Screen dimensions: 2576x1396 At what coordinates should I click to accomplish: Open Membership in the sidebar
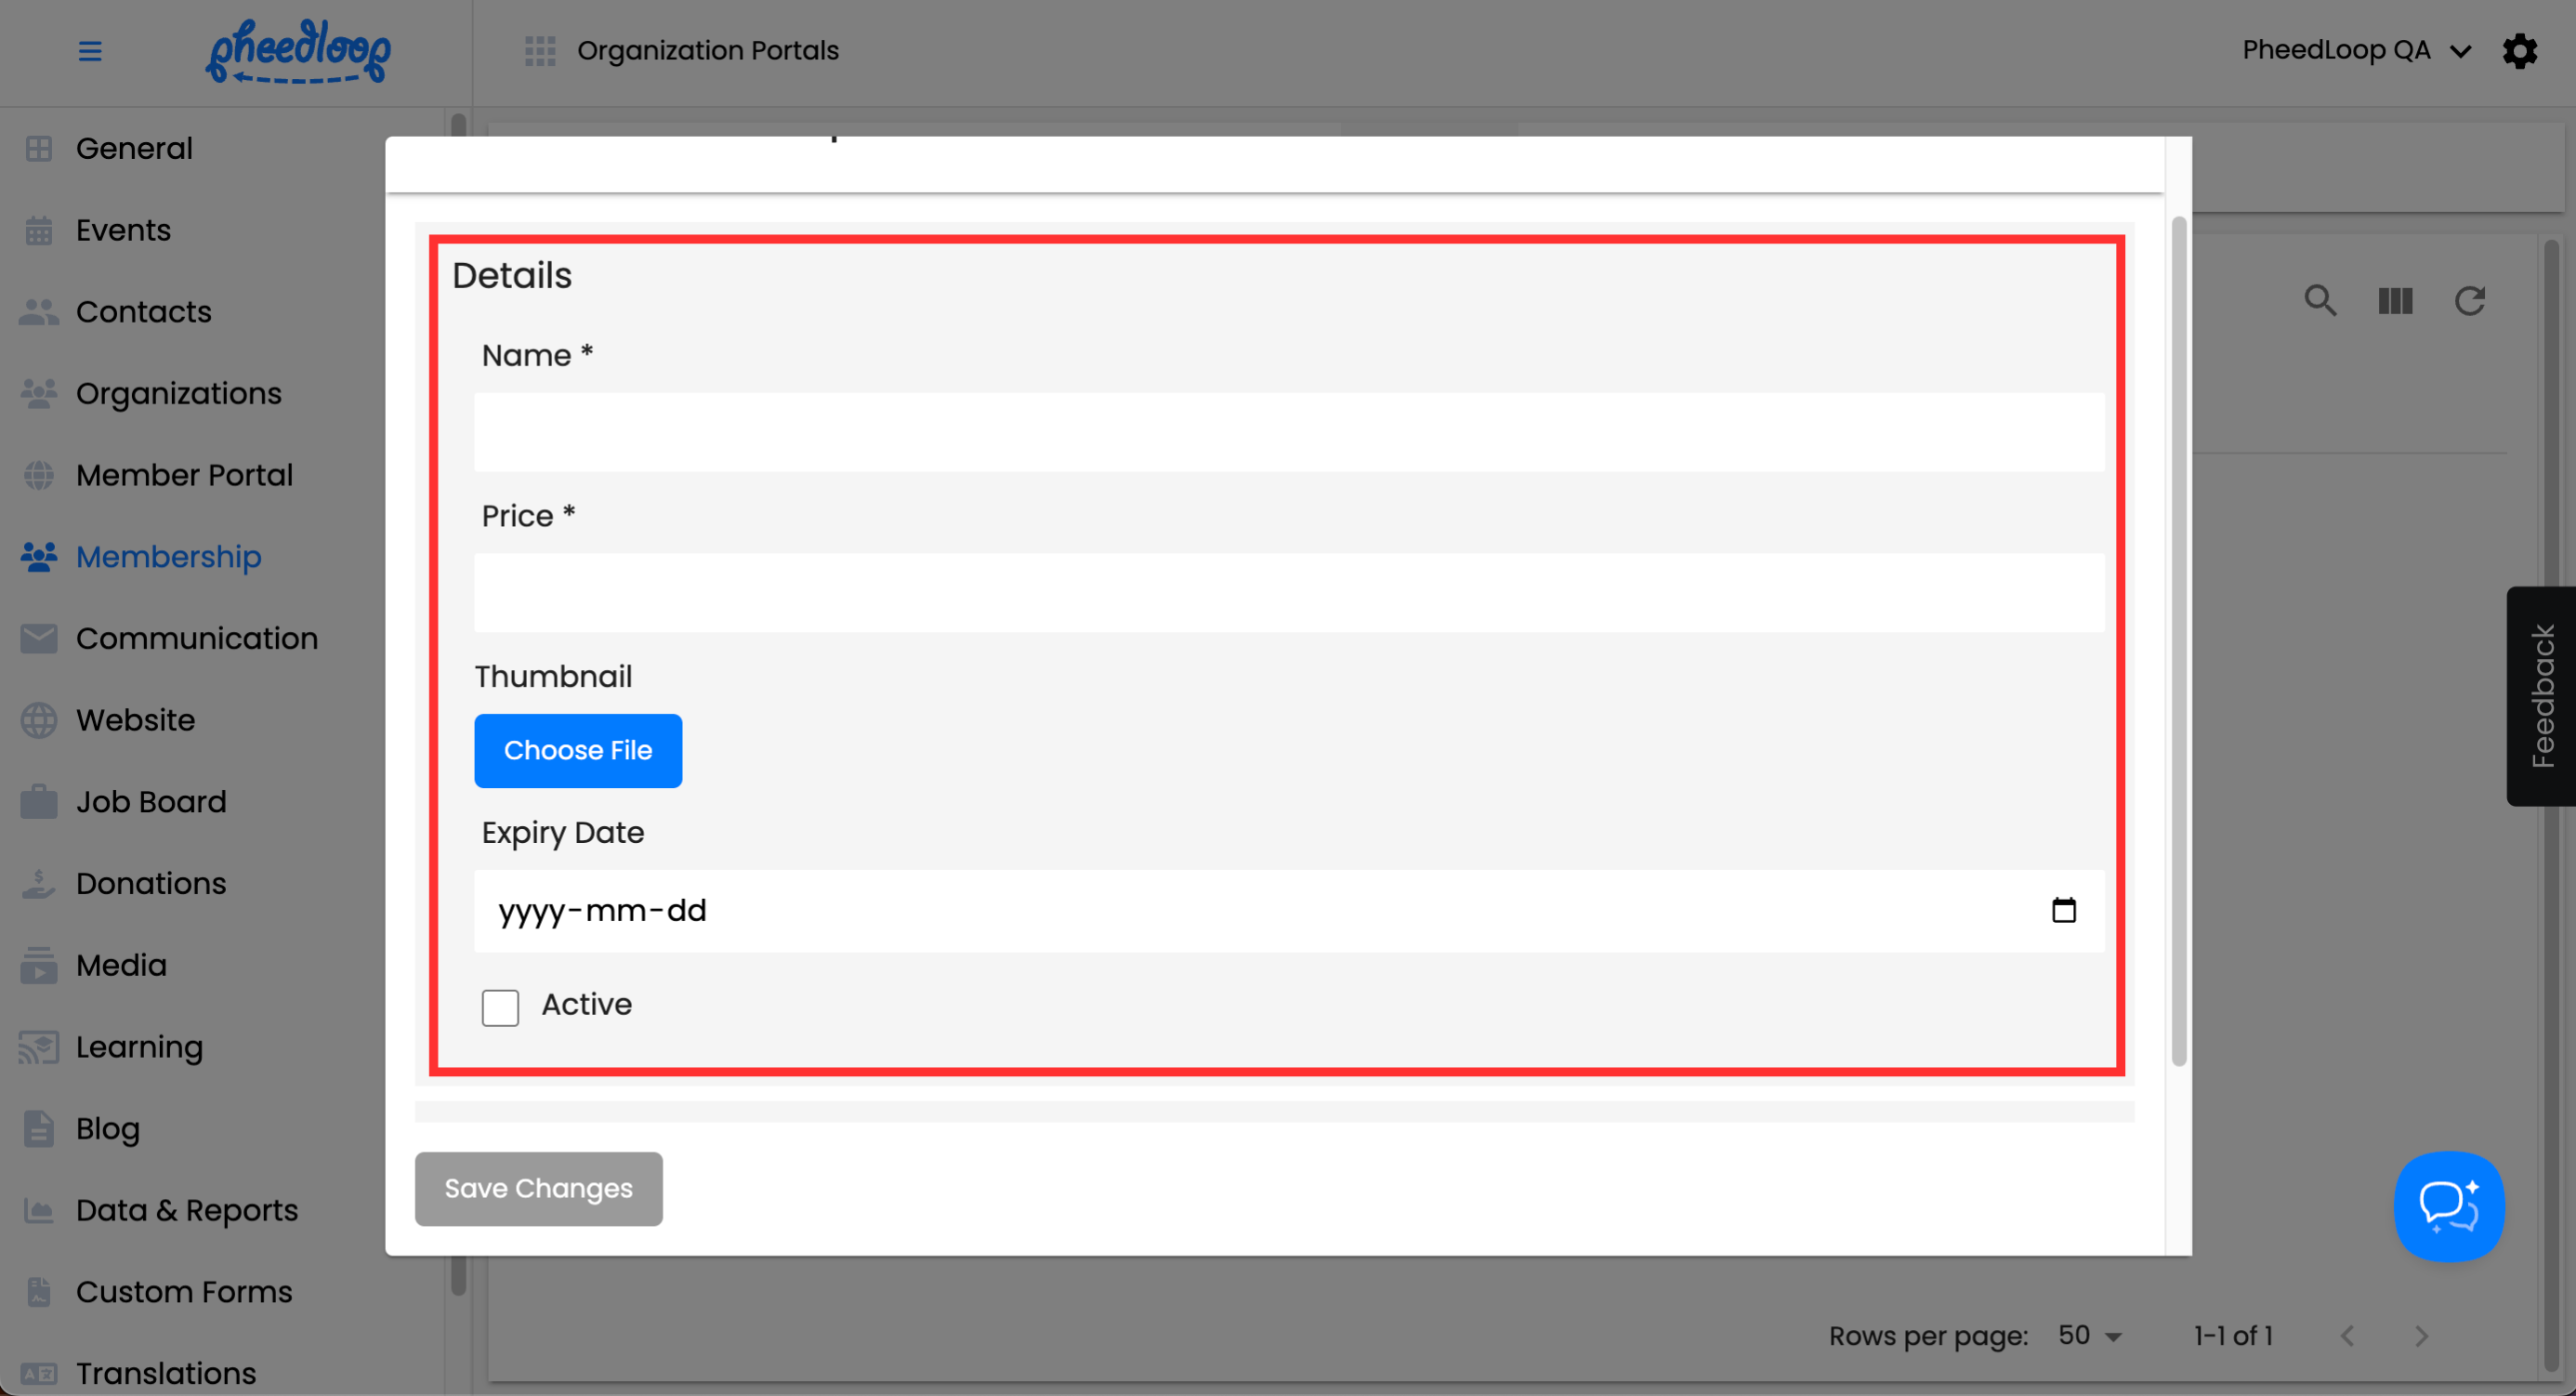click(x=168, y=557)
